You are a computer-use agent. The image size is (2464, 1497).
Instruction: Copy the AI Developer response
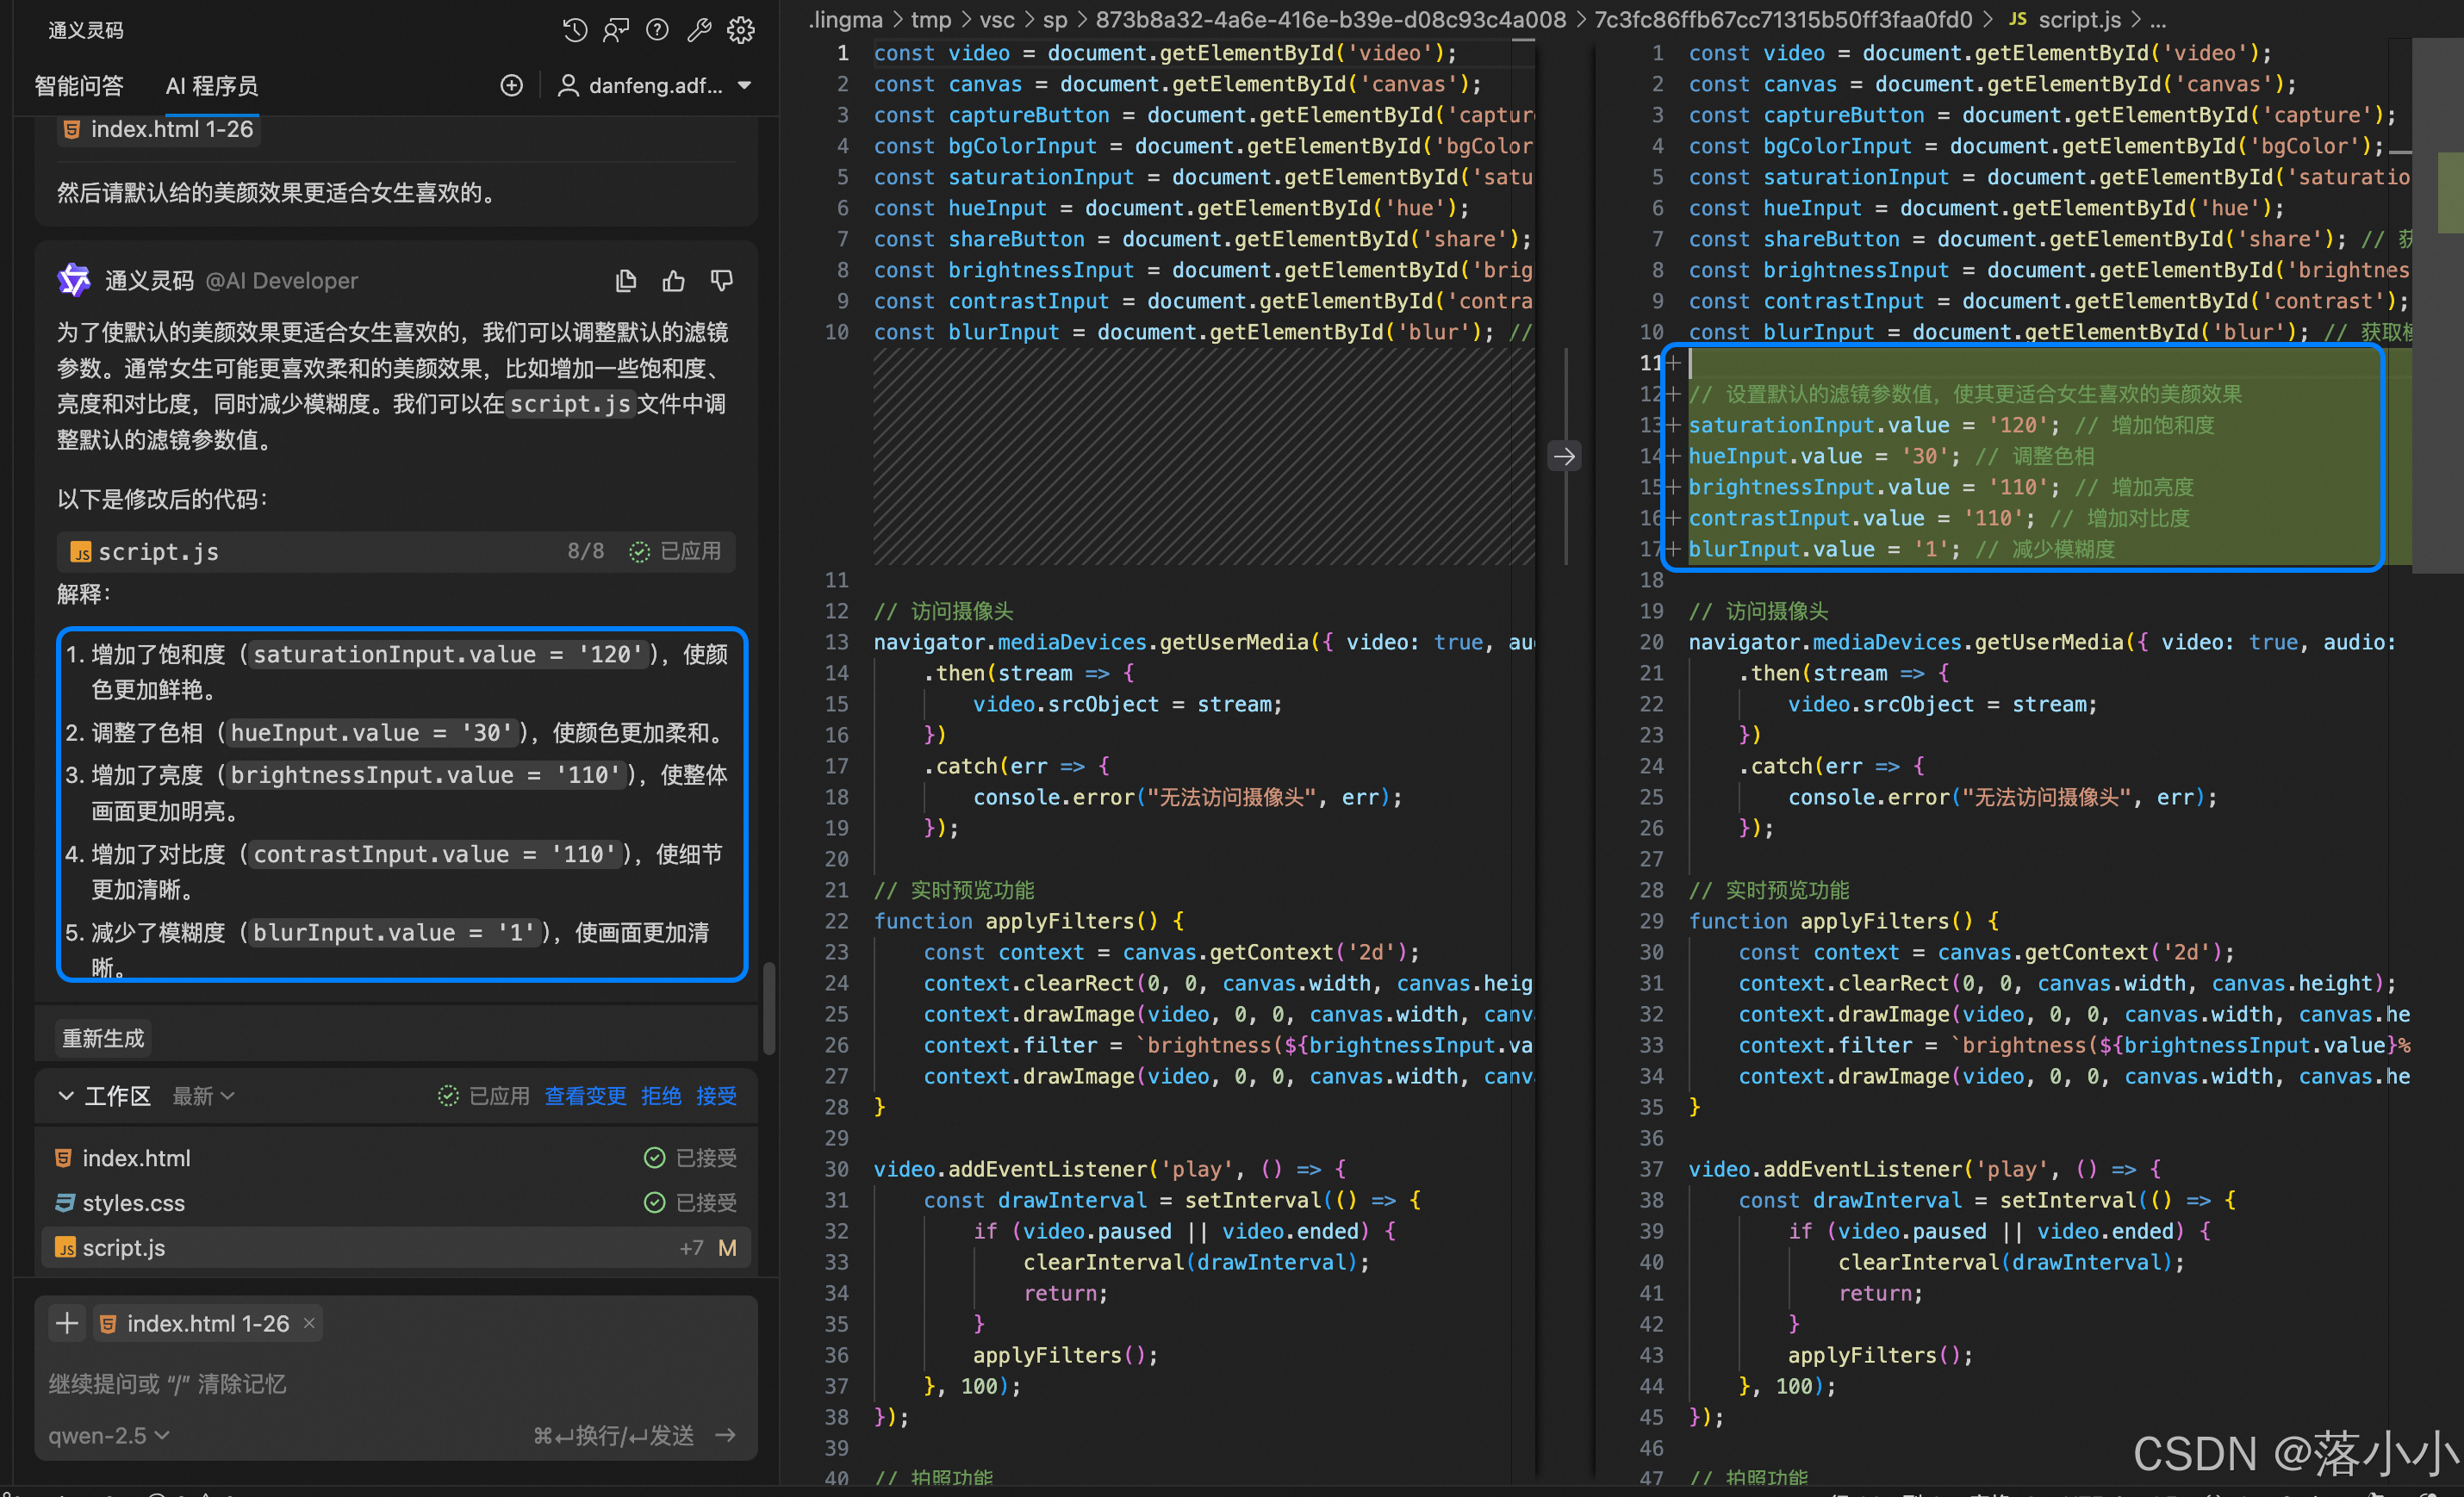click(626, 281)
